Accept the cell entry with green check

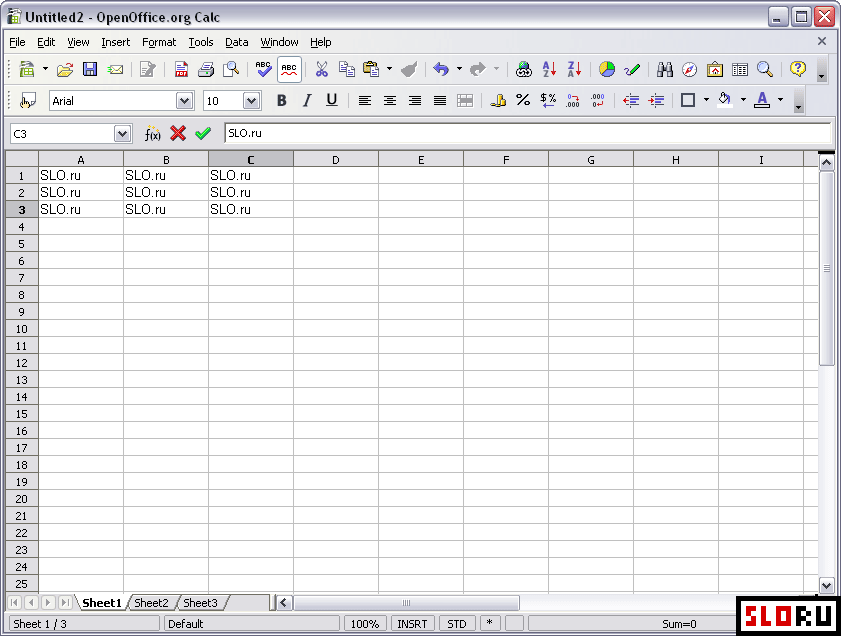point(203,133)
